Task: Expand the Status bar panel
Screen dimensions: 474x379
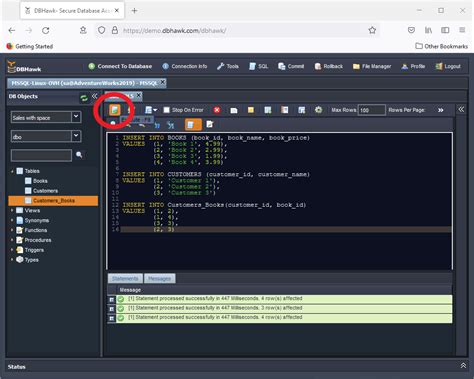Action: click(x=463, y=366)
